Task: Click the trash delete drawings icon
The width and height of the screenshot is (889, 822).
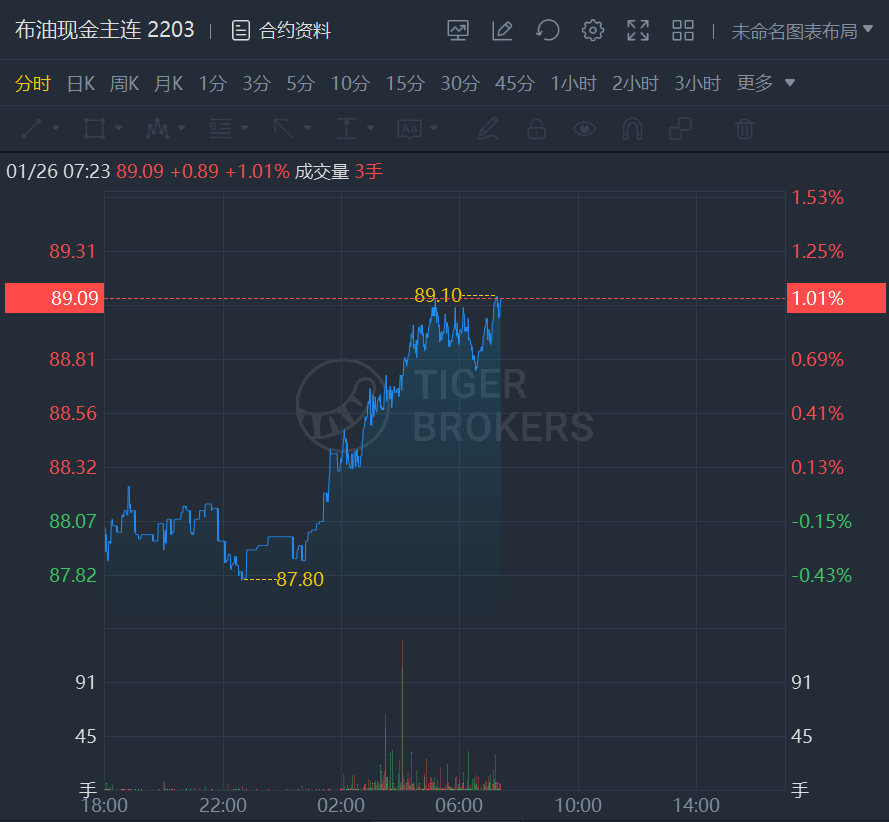Action: pyautogui.click(x=744, y=129)
